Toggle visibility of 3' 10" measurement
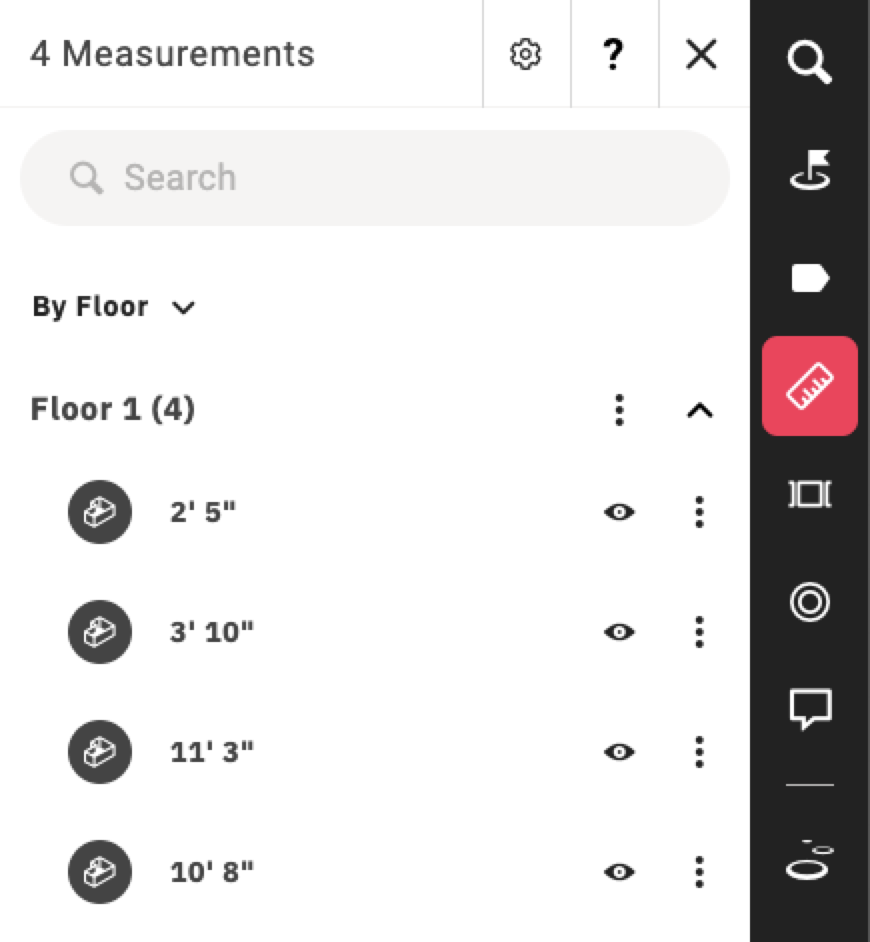 click(x=619, y=632)
